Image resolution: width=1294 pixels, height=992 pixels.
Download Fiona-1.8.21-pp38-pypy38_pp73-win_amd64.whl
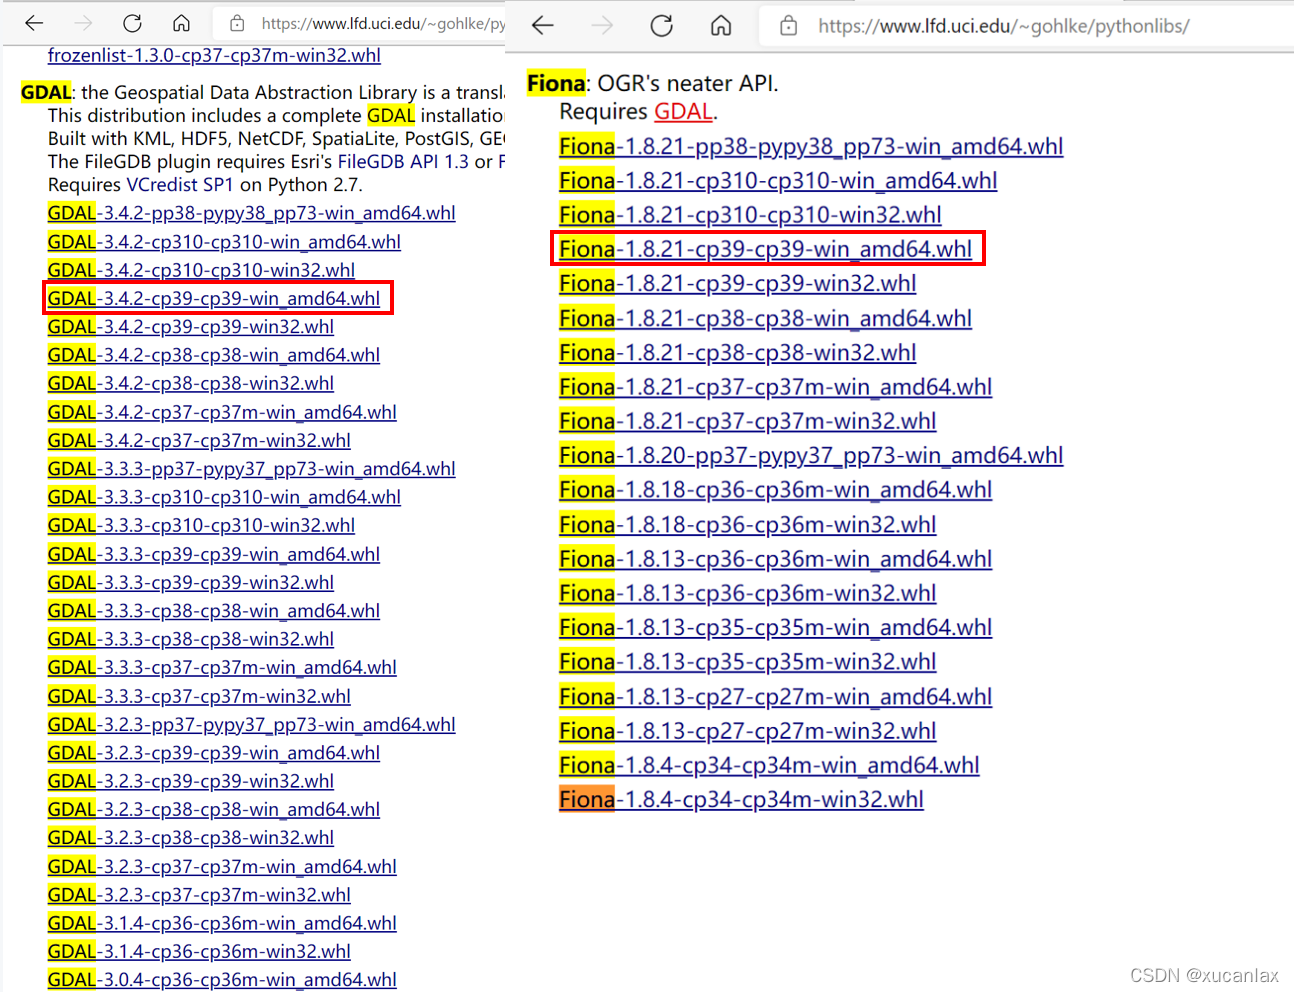[x=811, y=147]
